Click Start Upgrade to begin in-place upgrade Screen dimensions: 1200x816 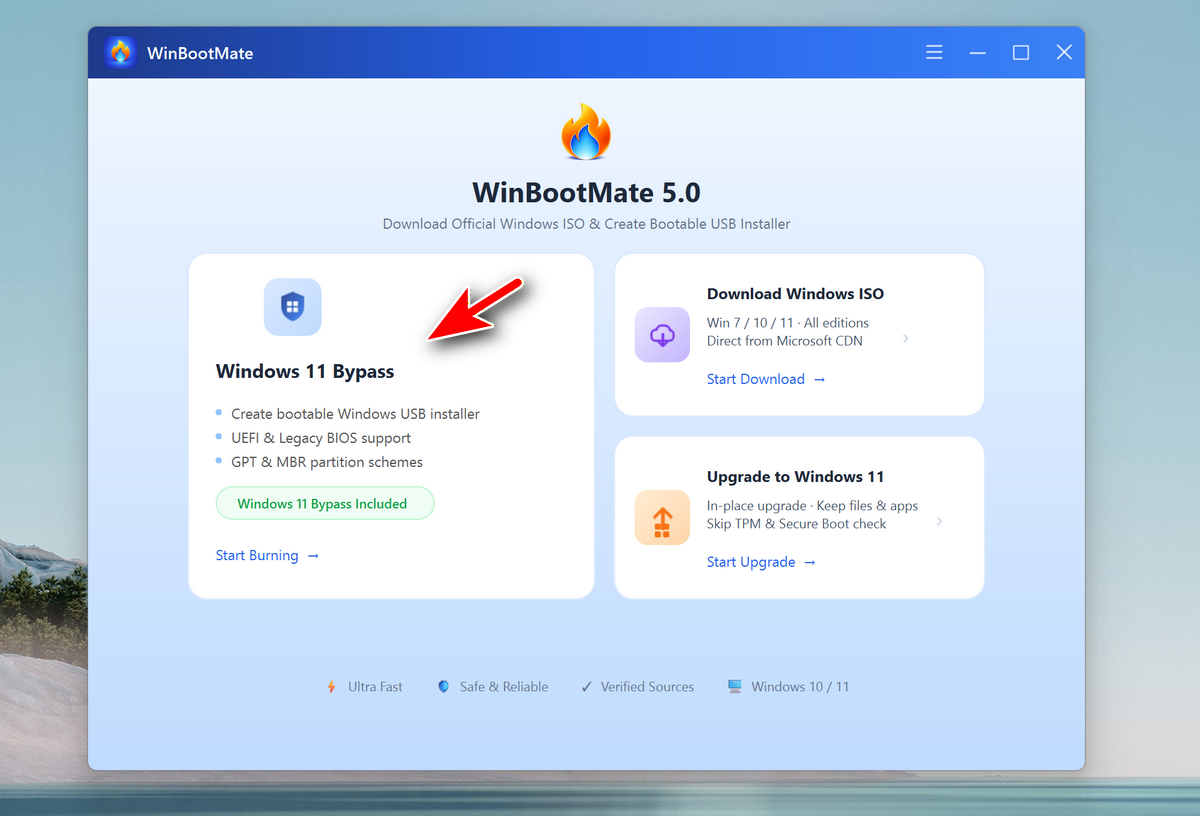click(x=752, y=562)
